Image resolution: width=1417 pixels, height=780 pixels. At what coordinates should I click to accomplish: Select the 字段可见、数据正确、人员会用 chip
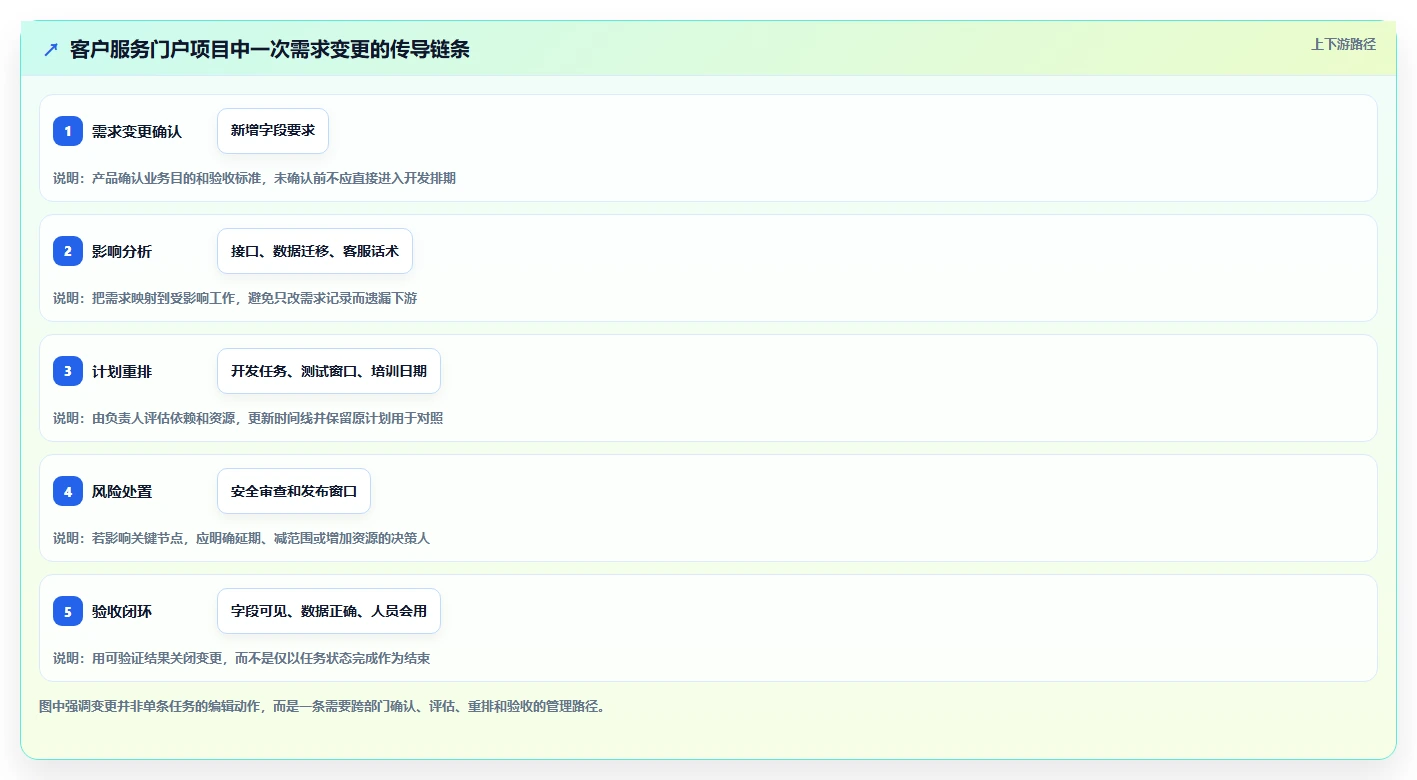coord(329,611)
